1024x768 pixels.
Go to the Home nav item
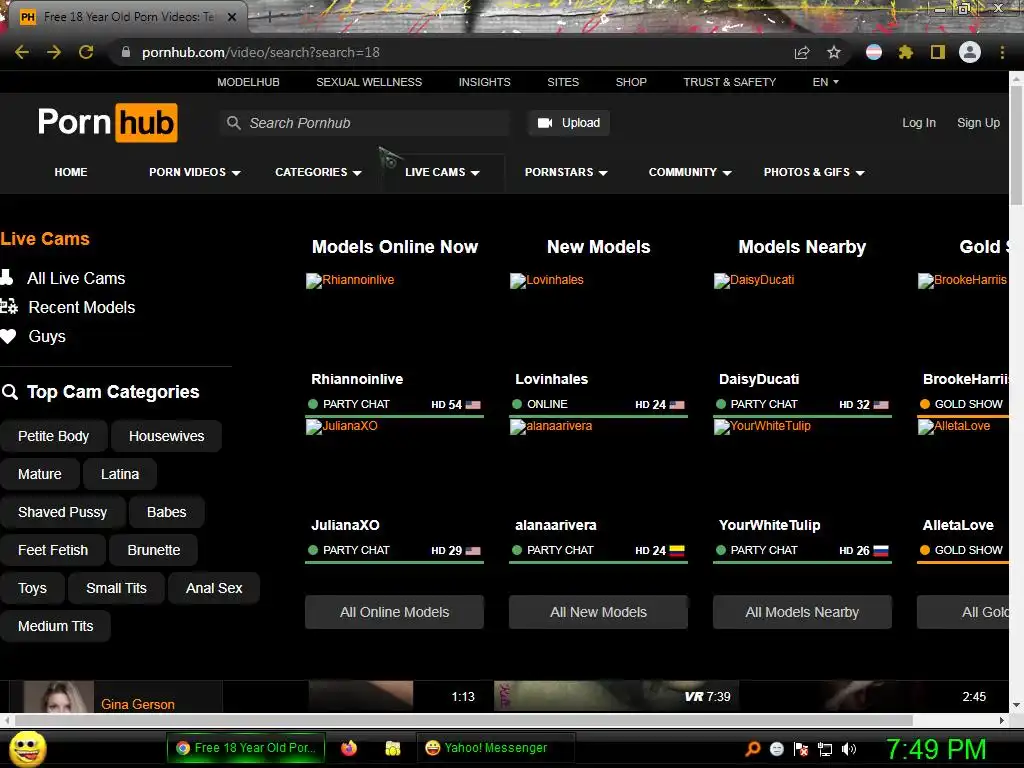click(x=71, y=172)
